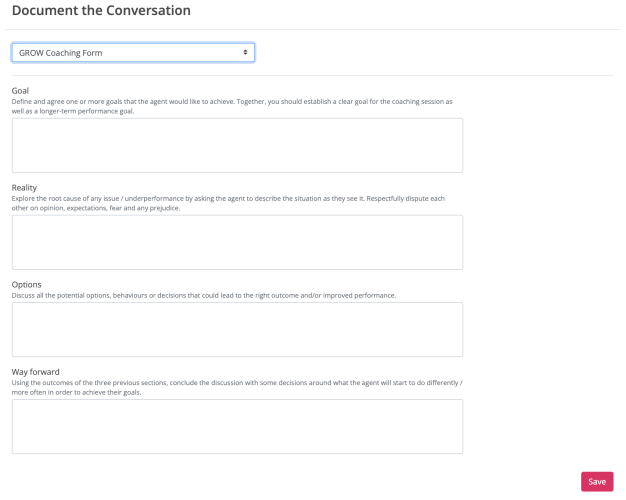Click into the Way forward text field

pyautogui.click(x=237, y=426)
